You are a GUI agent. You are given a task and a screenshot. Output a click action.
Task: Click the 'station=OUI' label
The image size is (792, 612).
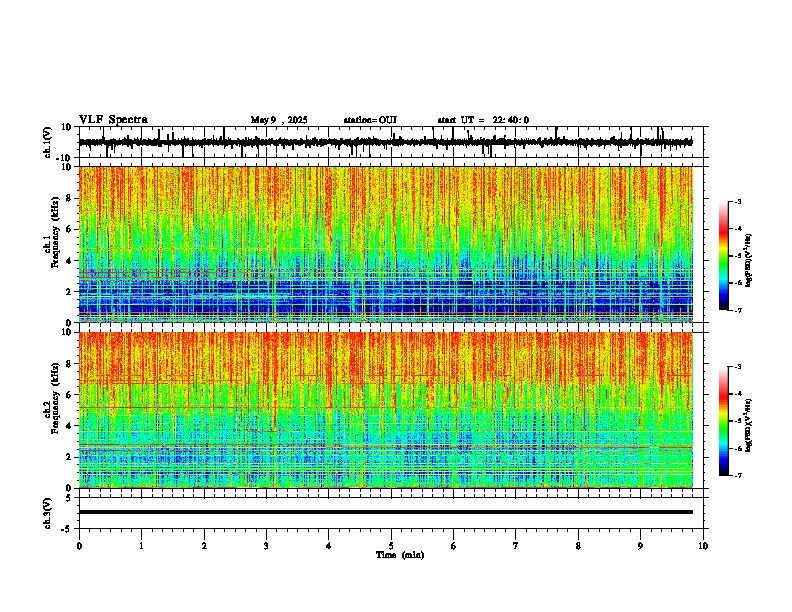point(370,120)
